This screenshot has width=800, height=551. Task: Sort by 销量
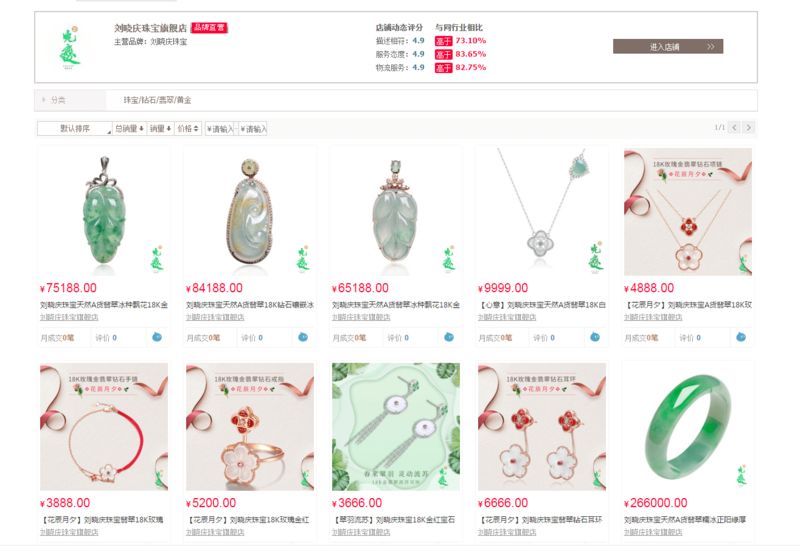[160, 129]
